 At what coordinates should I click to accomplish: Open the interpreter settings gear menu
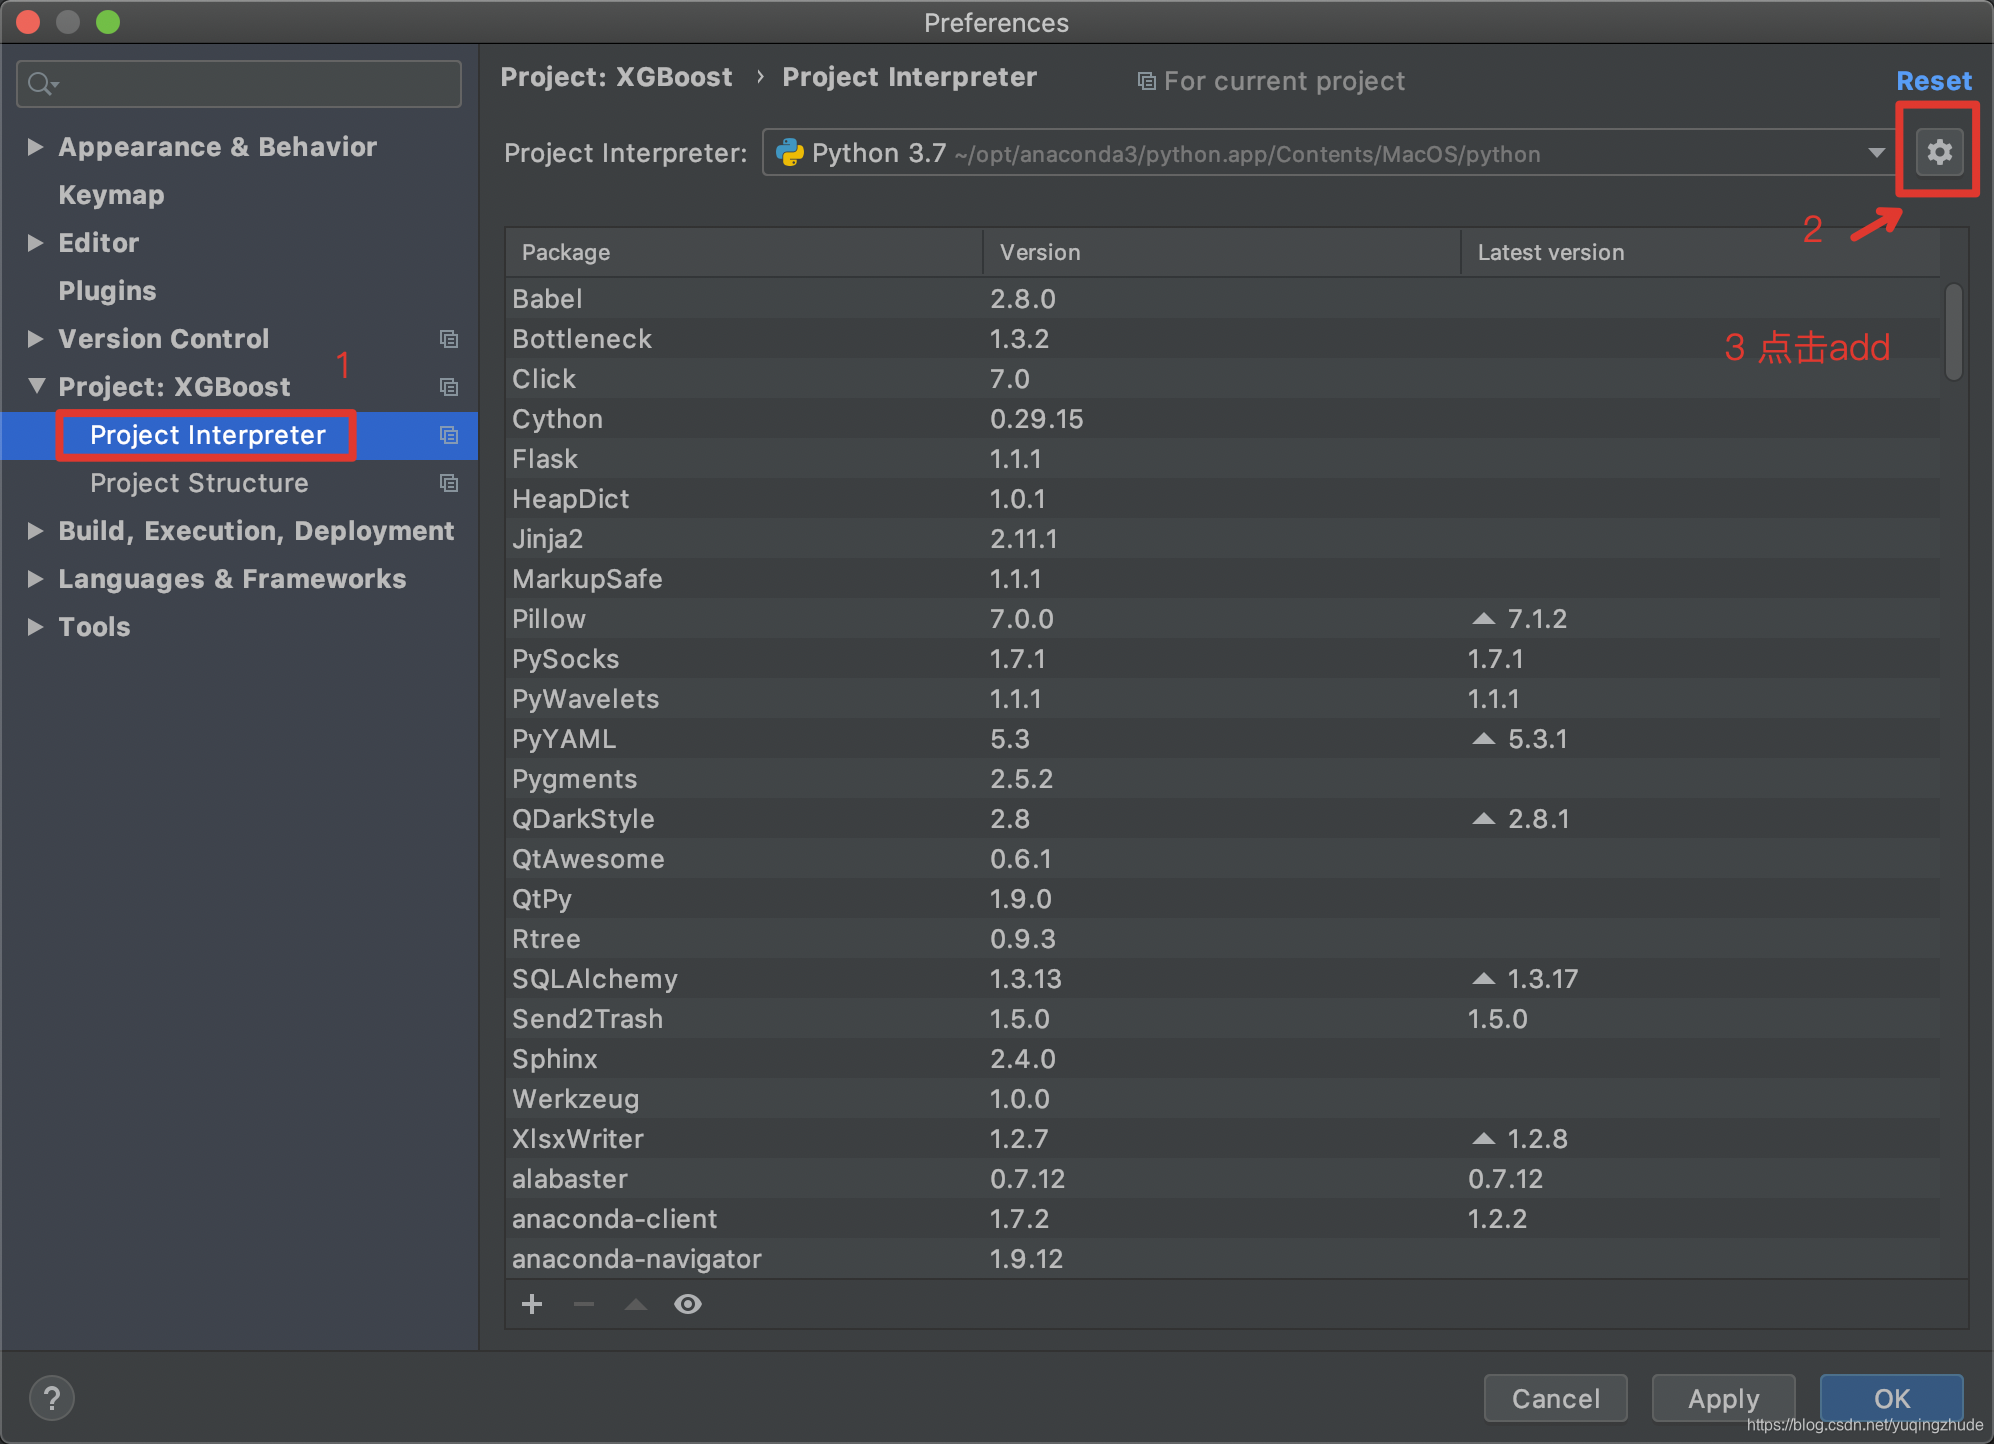(x=1939, y=152)
